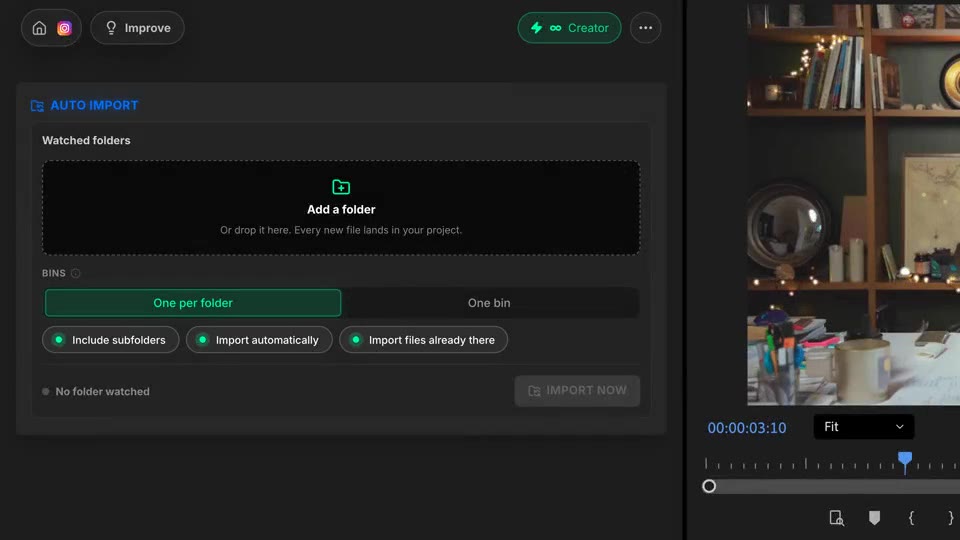
Task: Select the One per folder option
Action: [x=193, y=303]
